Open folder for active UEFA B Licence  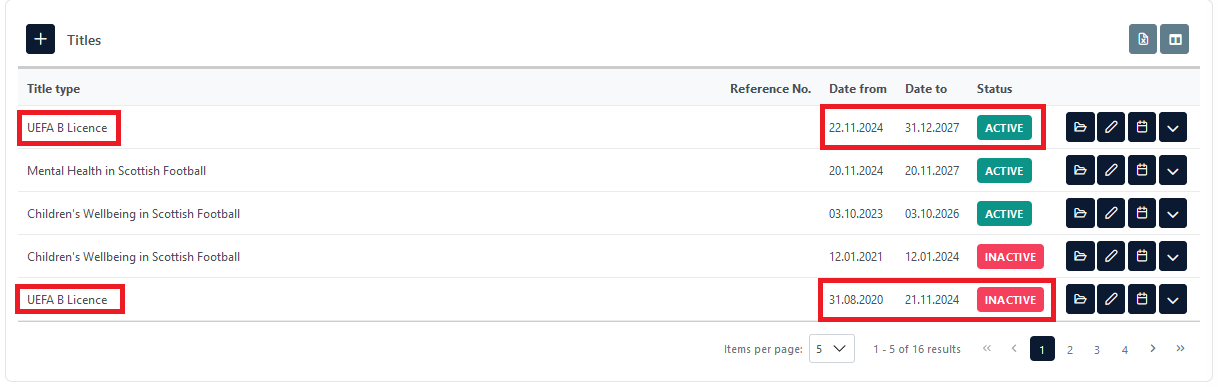click(1080, 128)
